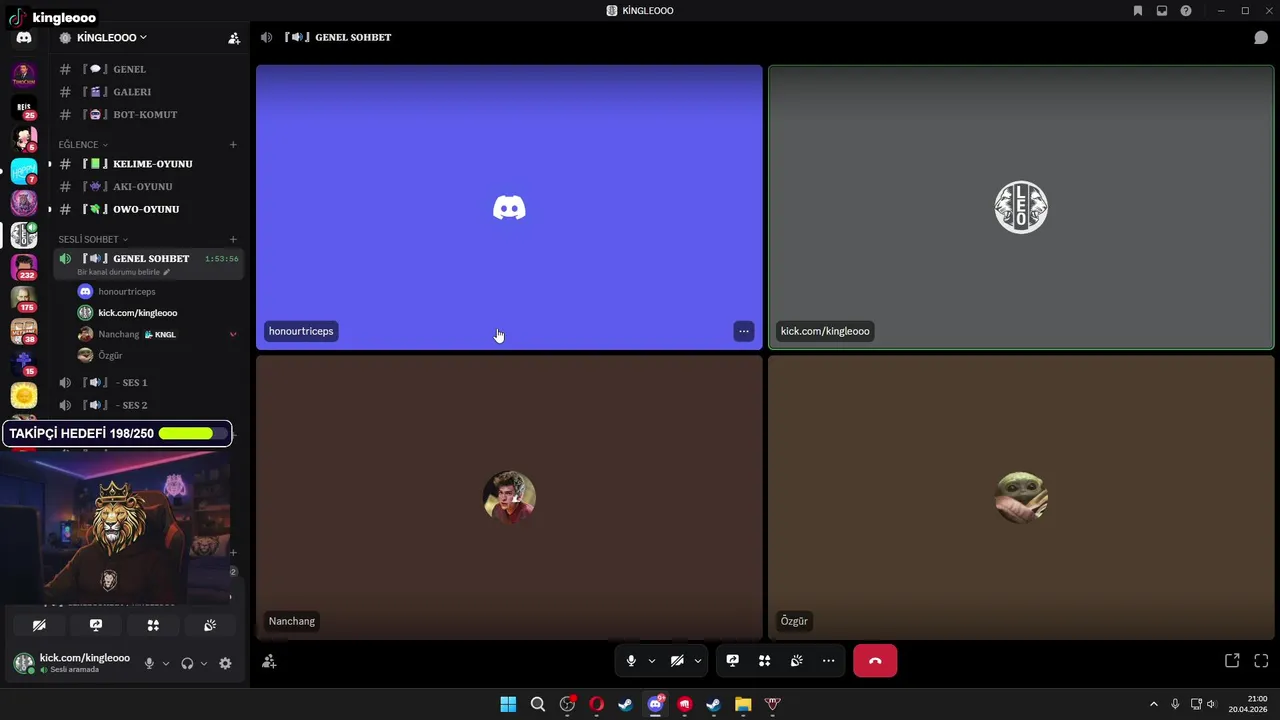Viewport: 1280px width, 720px height.
Task: Open input options arrow in user panel
Action: pyautogui.click(x=166, y=663)
